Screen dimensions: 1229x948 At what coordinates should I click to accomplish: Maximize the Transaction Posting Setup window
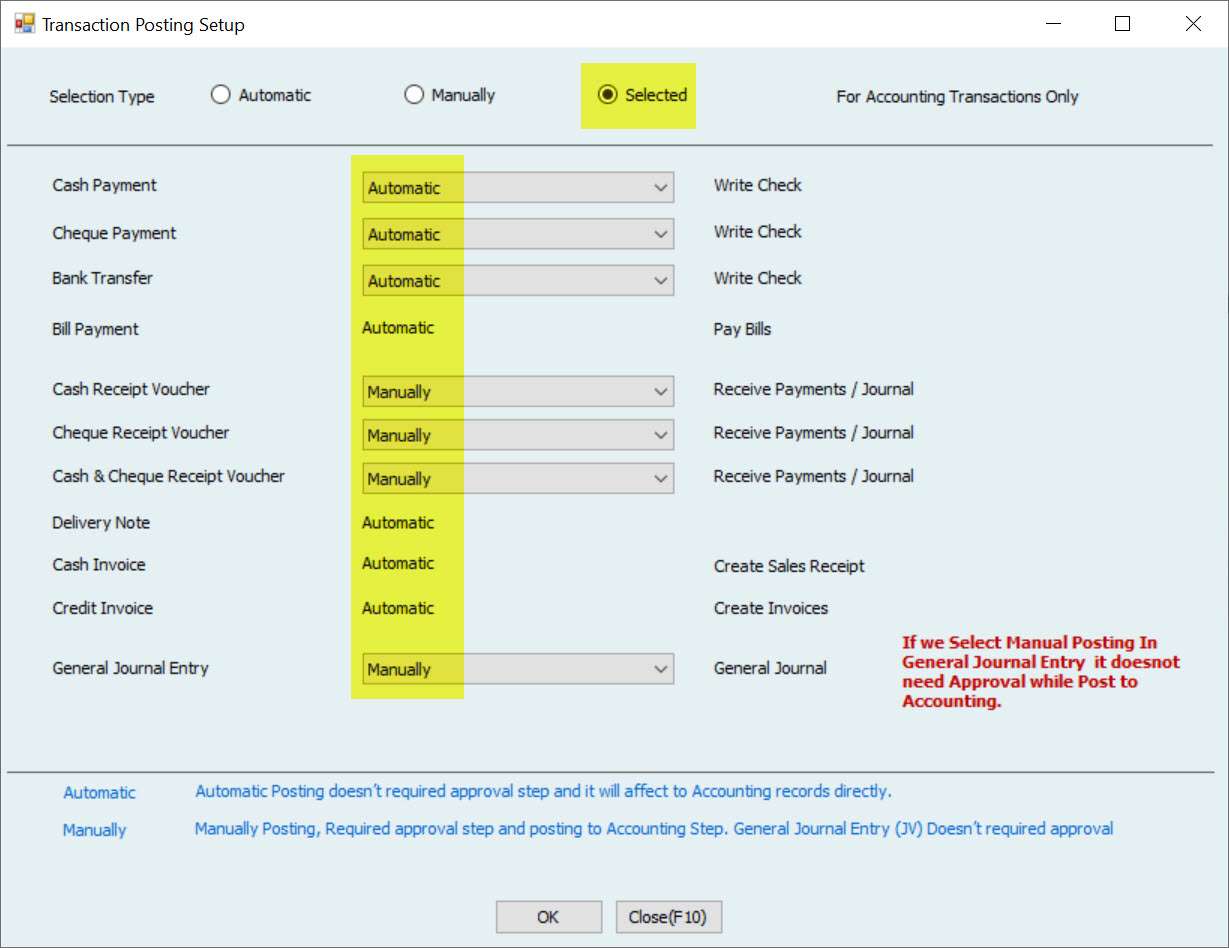1122,24
